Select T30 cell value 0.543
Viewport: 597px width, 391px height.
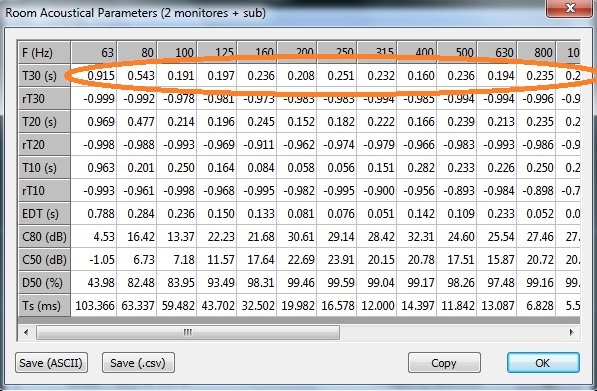[137, 75]
